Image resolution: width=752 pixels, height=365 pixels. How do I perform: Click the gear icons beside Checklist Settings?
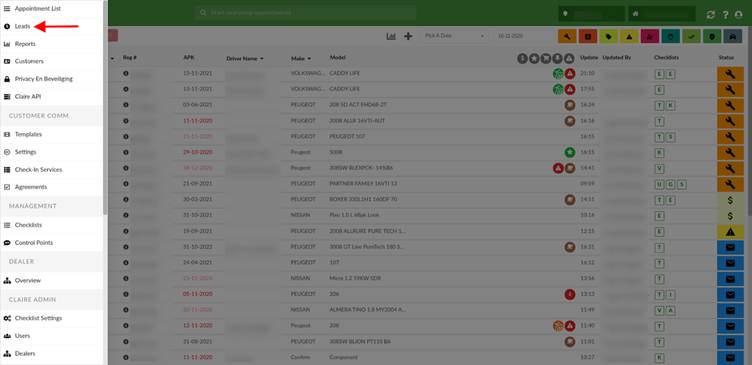click(x=7, y=318)
